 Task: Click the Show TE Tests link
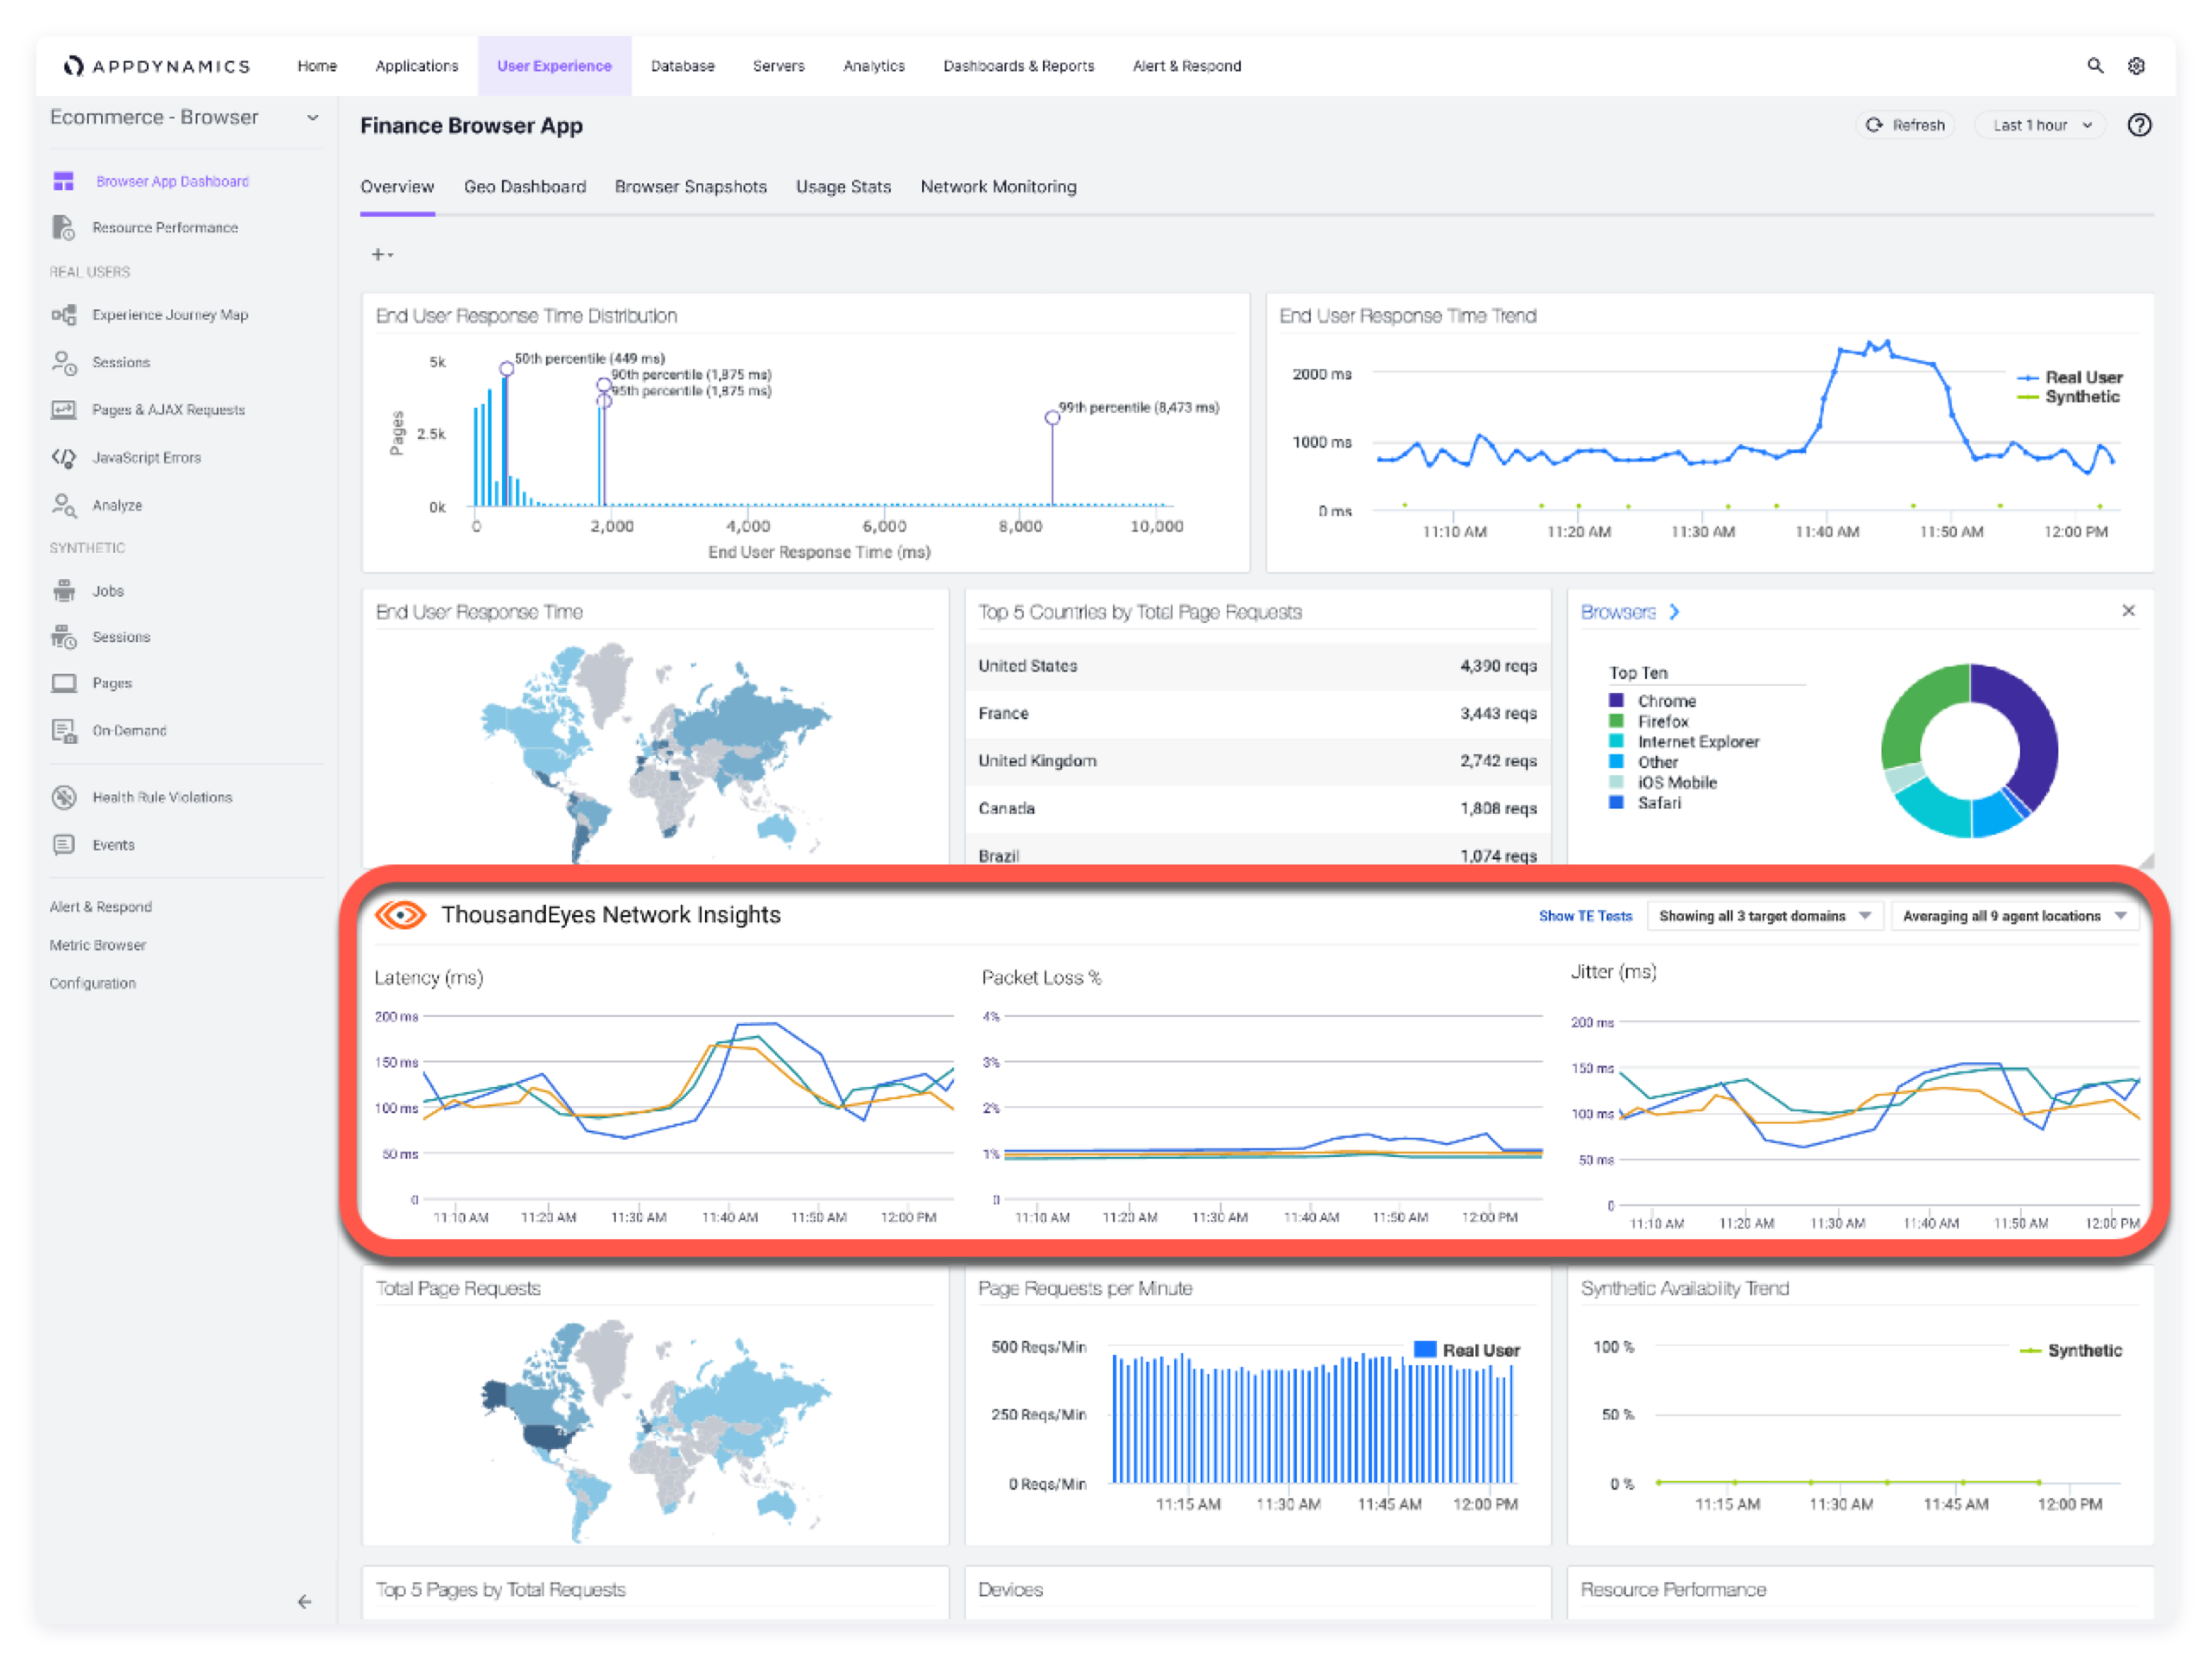click(x=1585, y=916)
